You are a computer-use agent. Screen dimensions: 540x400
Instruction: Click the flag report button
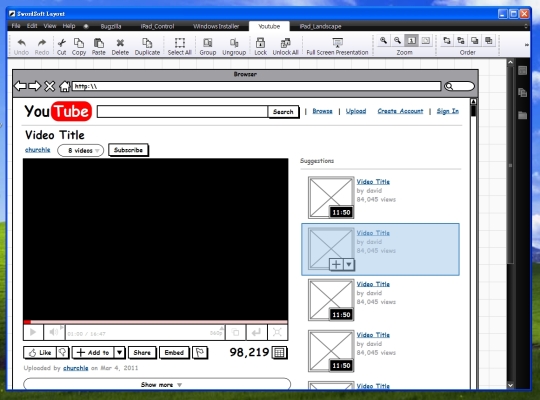[x=200, y=352]
